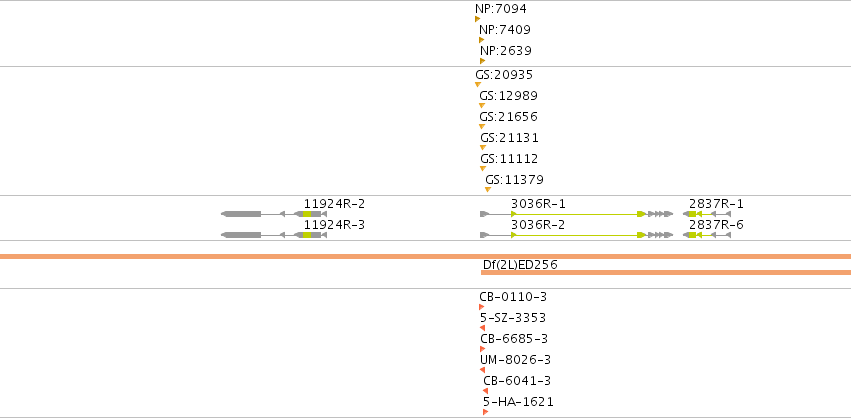Viewport: 851px width, 418px height.
Task: Click the GS:21131 text label
Action: coord(510,138)
